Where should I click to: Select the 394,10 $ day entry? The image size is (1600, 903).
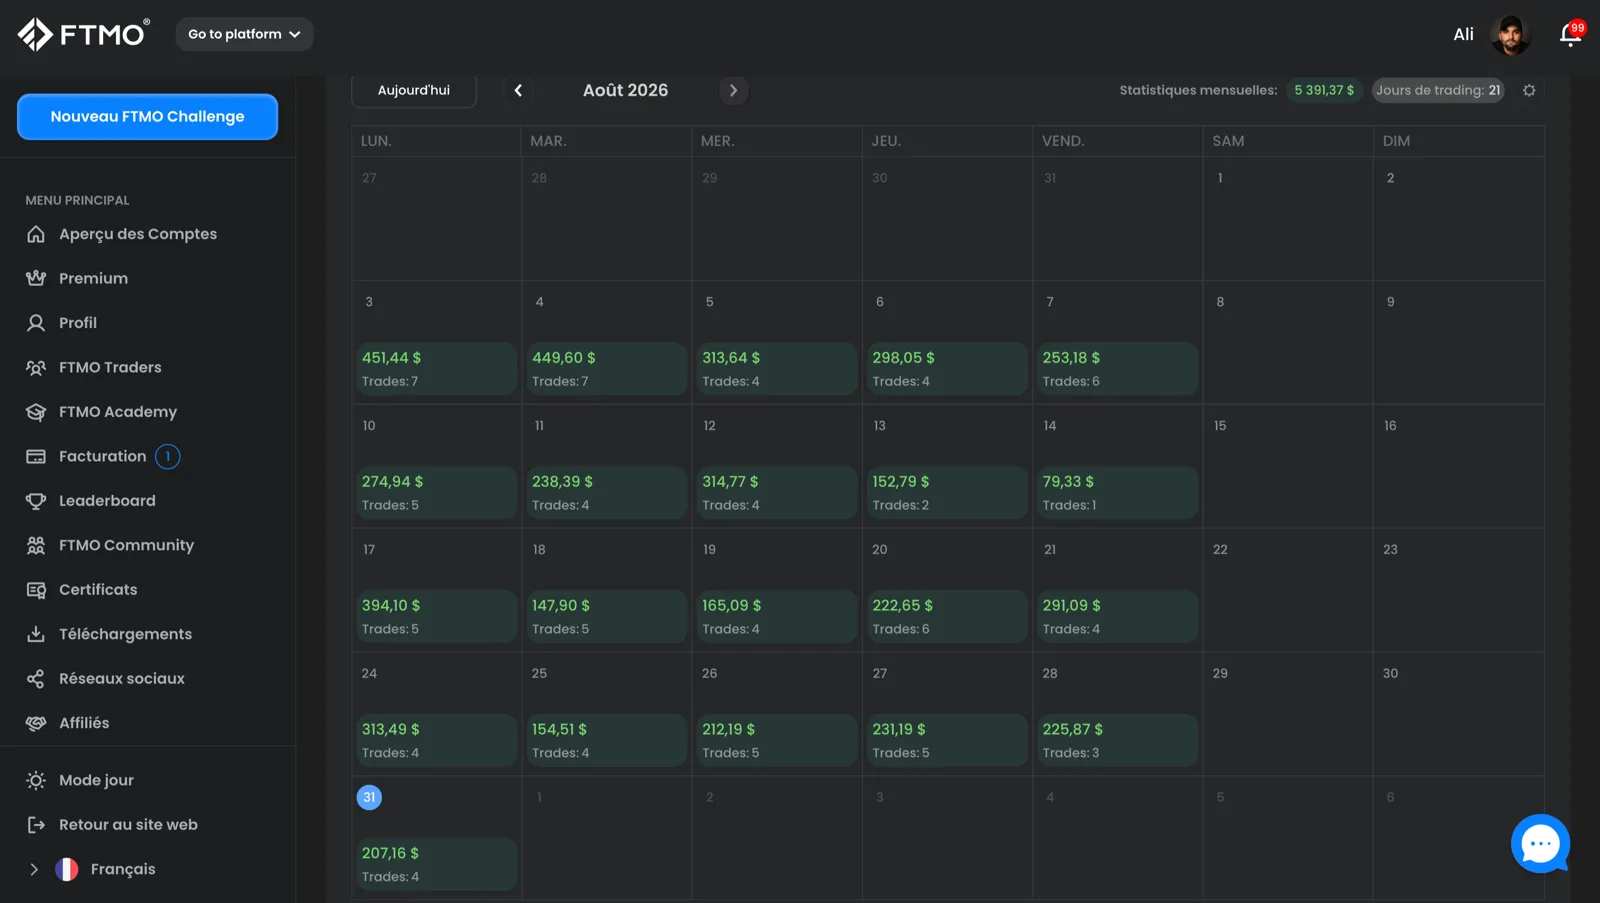coord(436,617)
